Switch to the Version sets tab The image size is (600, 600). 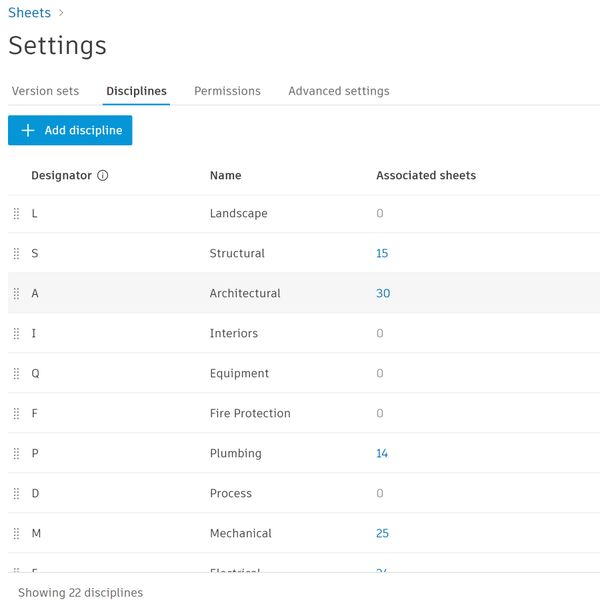point(45,91)
